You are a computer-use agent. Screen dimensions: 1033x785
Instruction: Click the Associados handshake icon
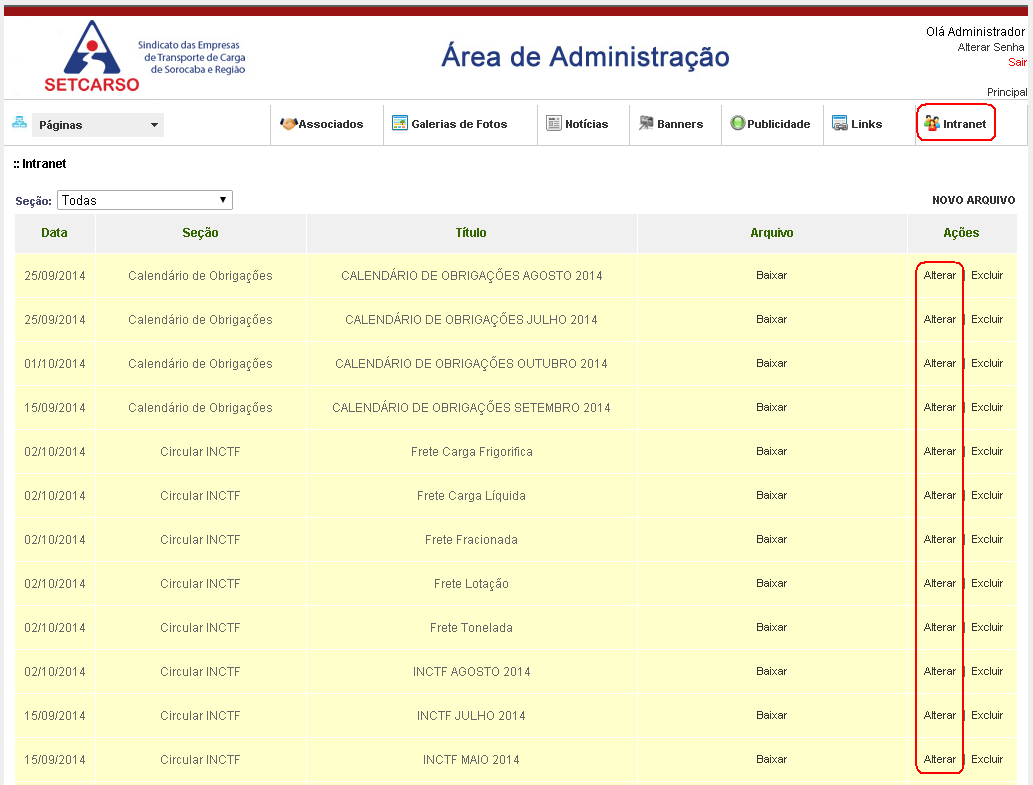pyautogui.click(x=289, y=123)
